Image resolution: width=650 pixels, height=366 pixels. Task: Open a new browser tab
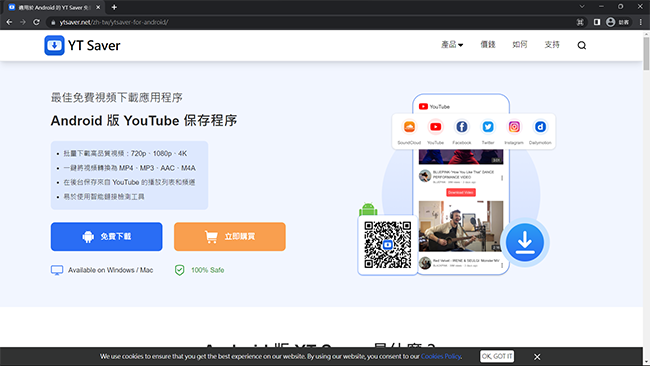[x=114, y=7]
